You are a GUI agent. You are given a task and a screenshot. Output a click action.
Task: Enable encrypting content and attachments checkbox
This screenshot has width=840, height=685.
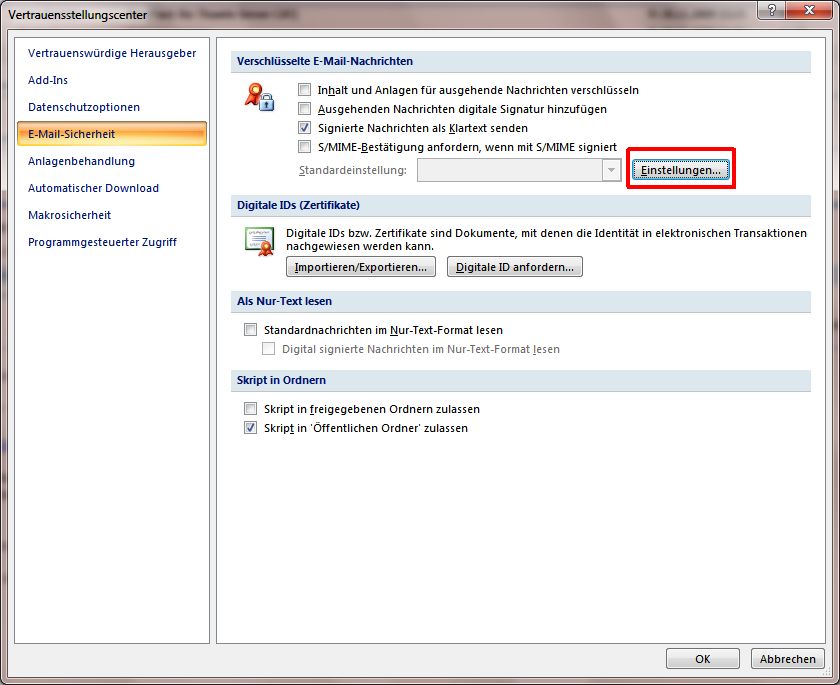tap(305, 90)
